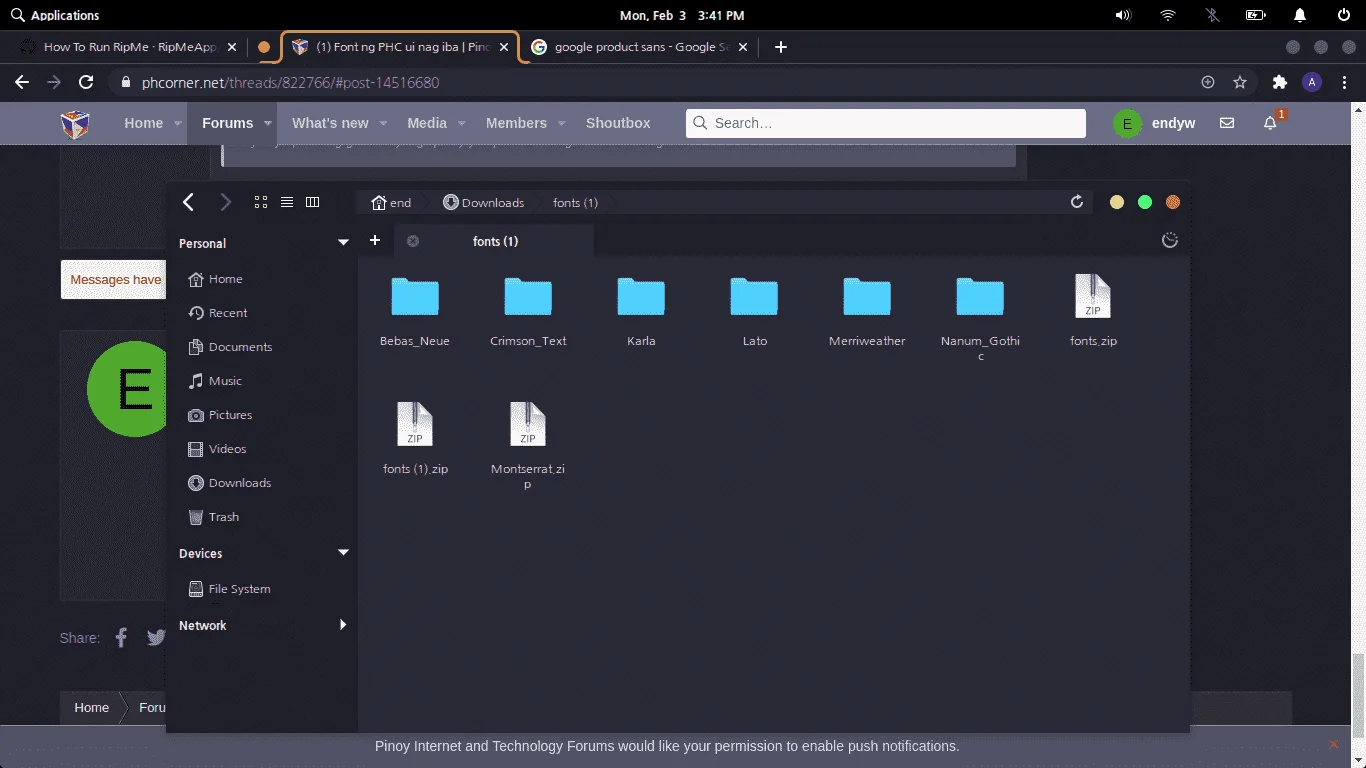This screenshot has height=768, width=1366.
Task: Switch to google product sans tab
Action: [x=639, y=47]
